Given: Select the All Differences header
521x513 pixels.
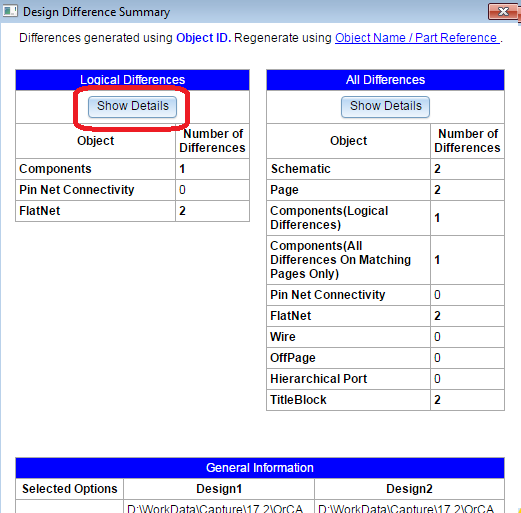Looking at the screenshot, I should 385,80.
